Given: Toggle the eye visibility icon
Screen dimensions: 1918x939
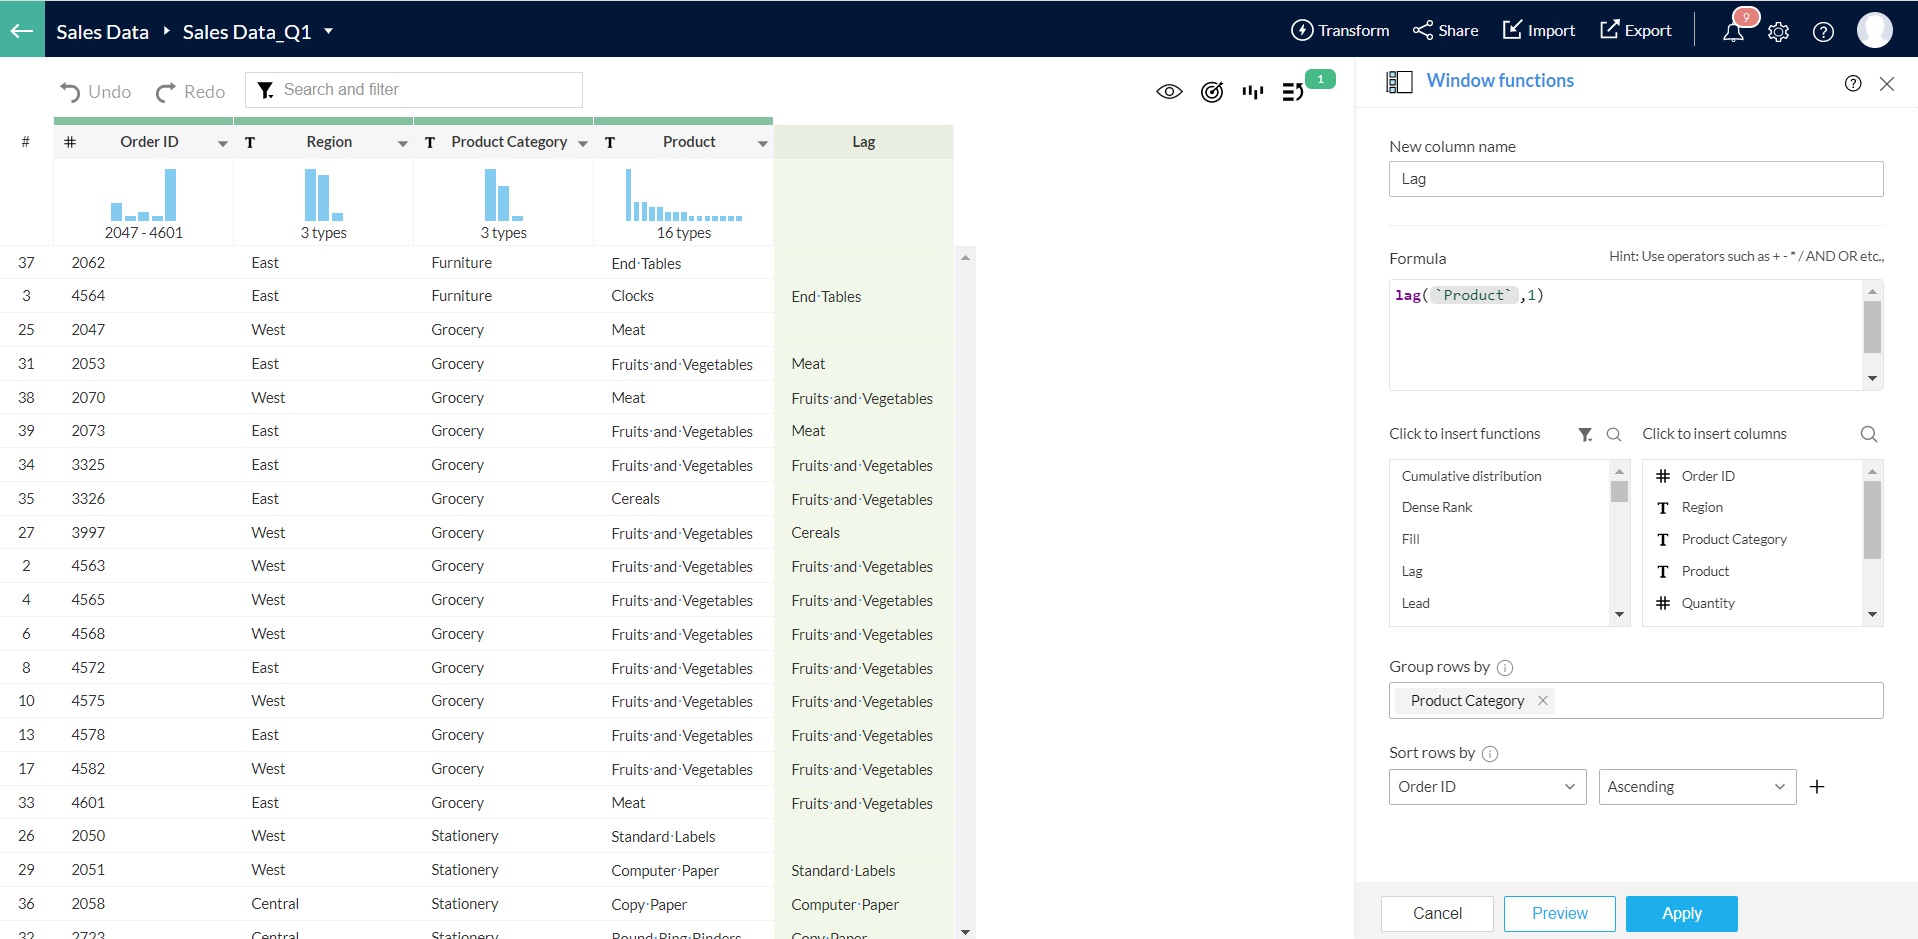Looking at the screenshot, I should click(x=1169, y=92).
